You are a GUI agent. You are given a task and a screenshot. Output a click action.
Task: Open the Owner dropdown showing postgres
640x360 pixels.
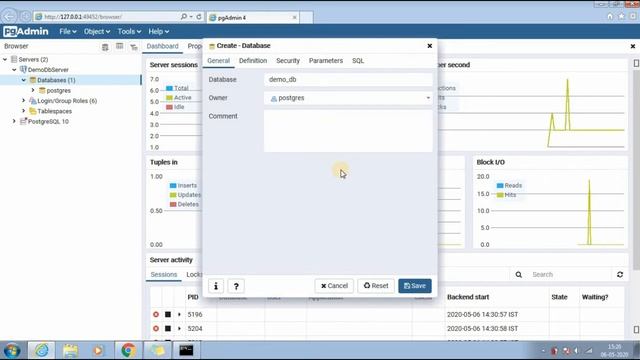point(348,98)
